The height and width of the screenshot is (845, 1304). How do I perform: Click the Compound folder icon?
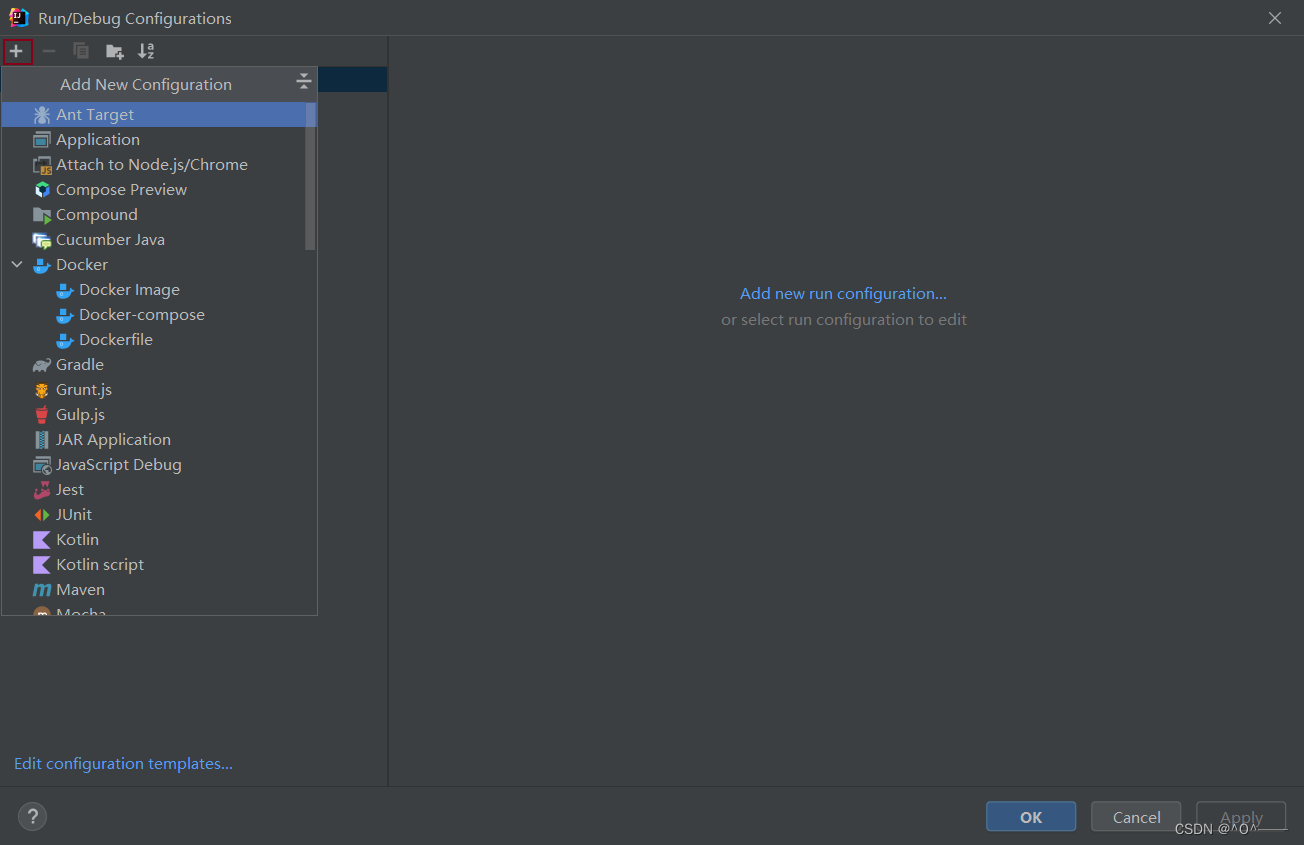42,215
